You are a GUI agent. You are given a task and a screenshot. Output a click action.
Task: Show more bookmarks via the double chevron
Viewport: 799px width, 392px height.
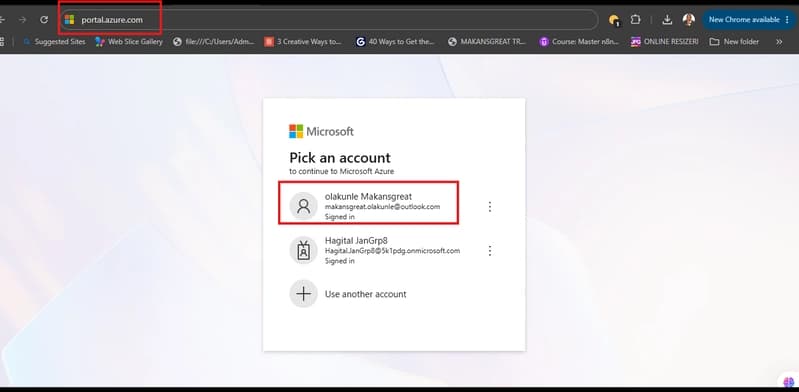(x=779, y=42)
